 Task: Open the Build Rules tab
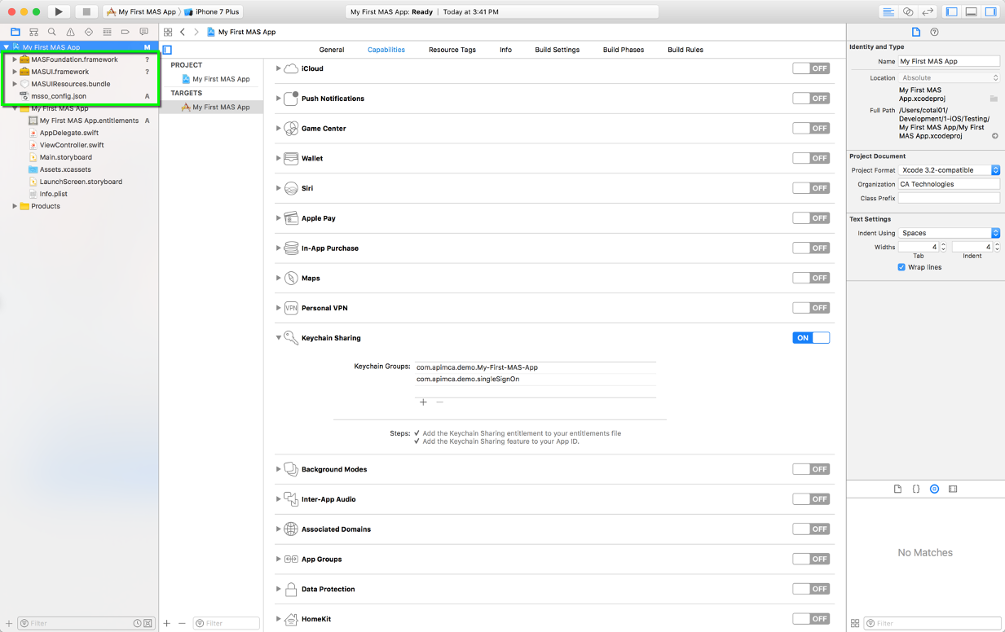(x=685, y=49)
